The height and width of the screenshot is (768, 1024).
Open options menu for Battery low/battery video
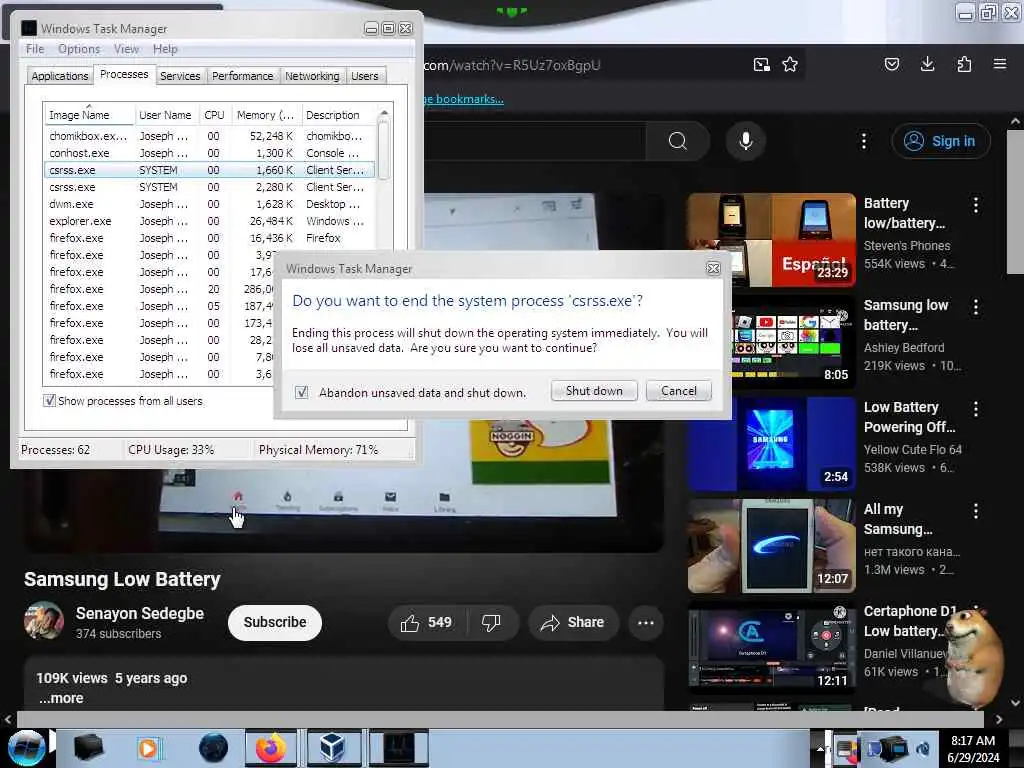[x=976, y=205]
